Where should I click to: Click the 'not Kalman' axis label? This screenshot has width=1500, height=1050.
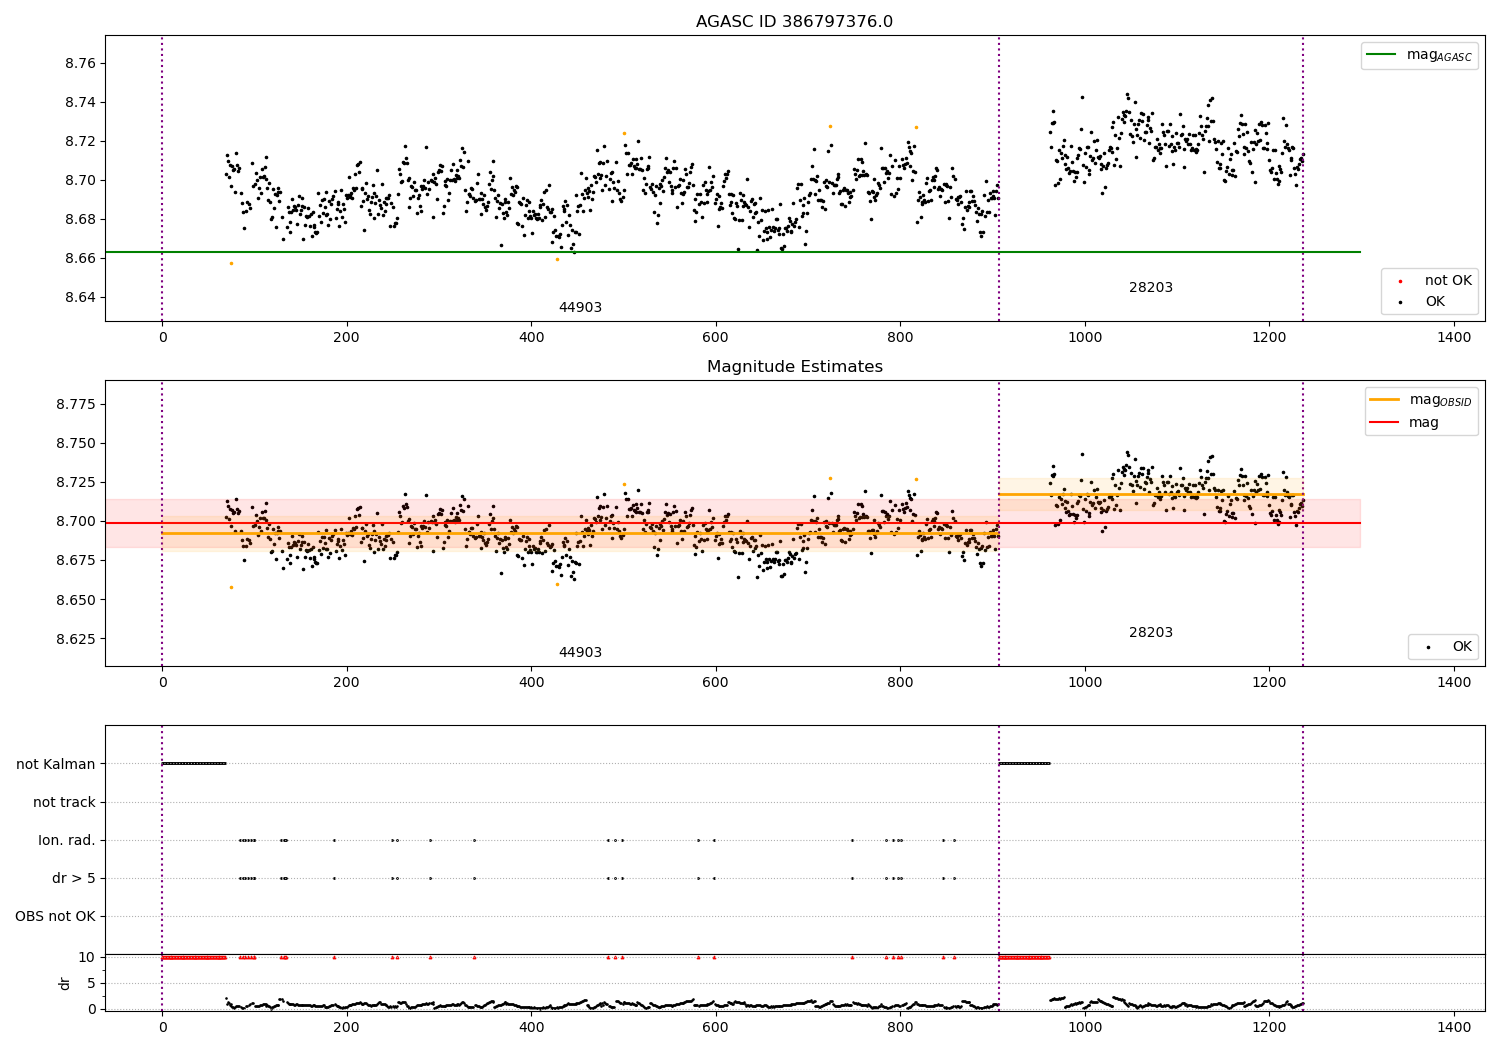[x=56, y=765]
